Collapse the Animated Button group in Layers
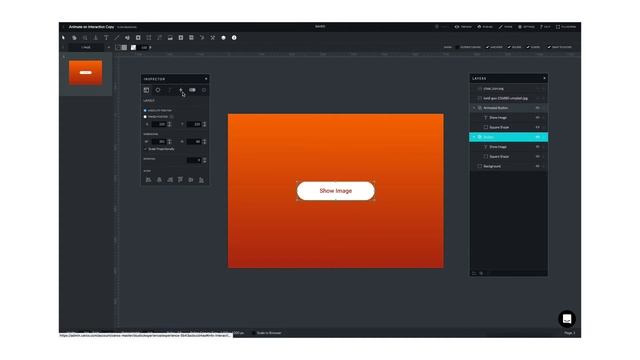The image size is (640, 360). pyautogui.click(x=474, y=108)
